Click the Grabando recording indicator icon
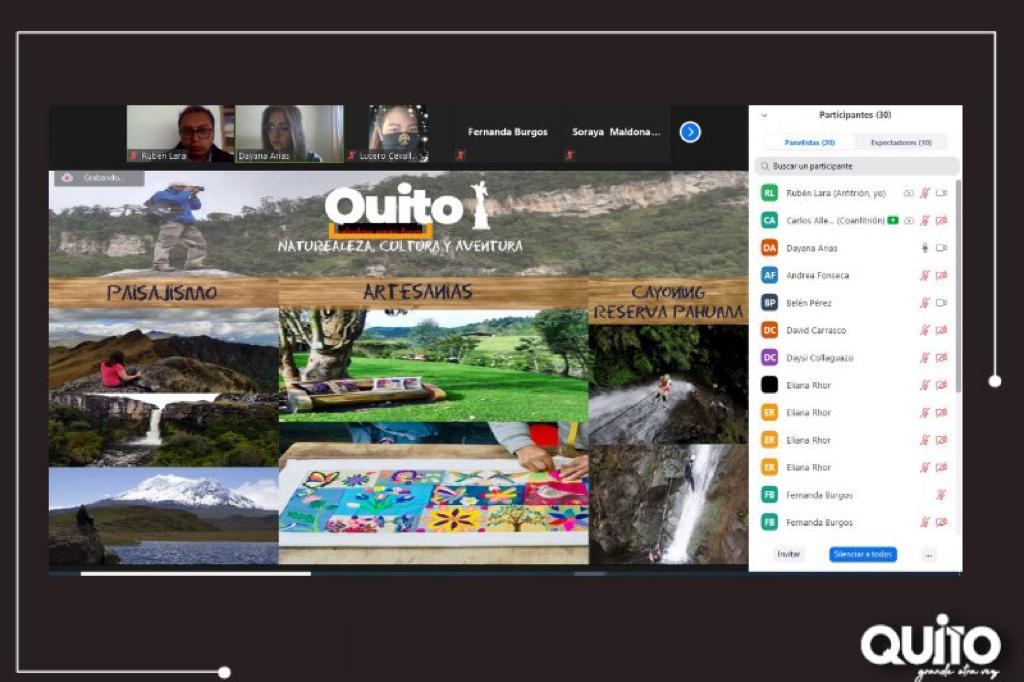Screen dimensions: 1024x682 (x=68, y=178)
